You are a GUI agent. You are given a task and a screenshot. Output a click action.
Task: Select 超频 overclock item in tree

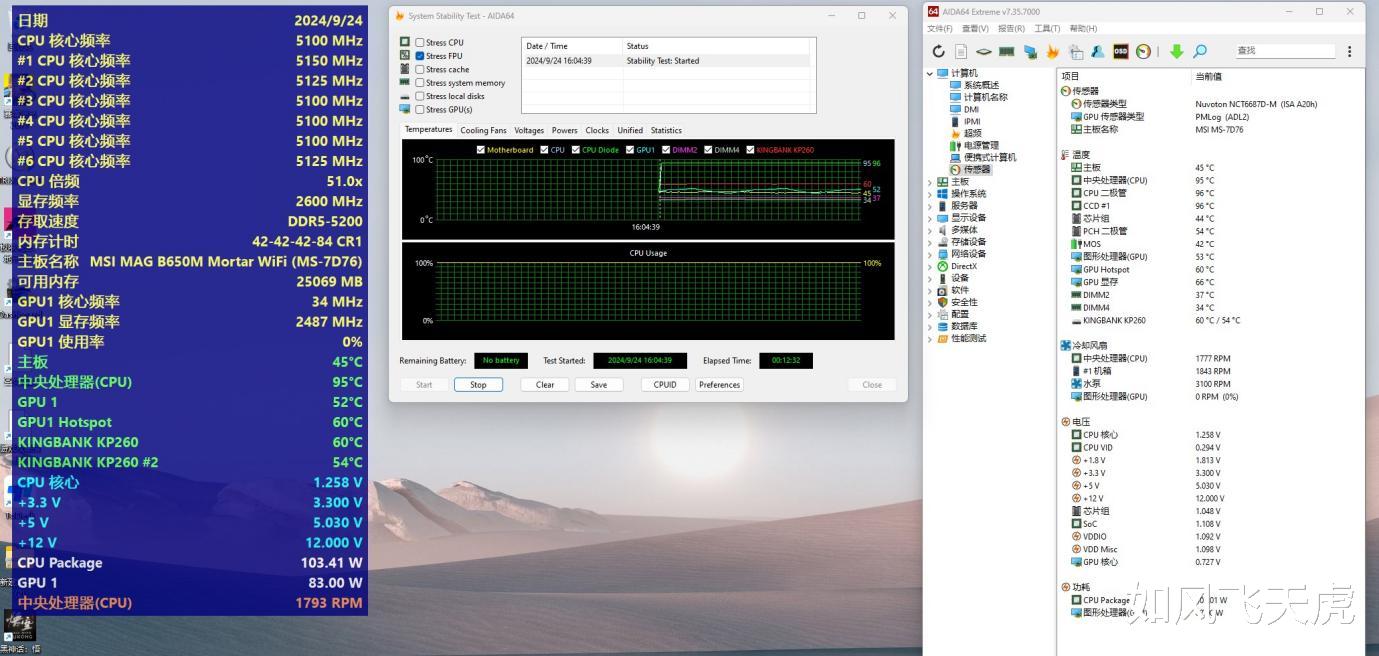point(966,133)
